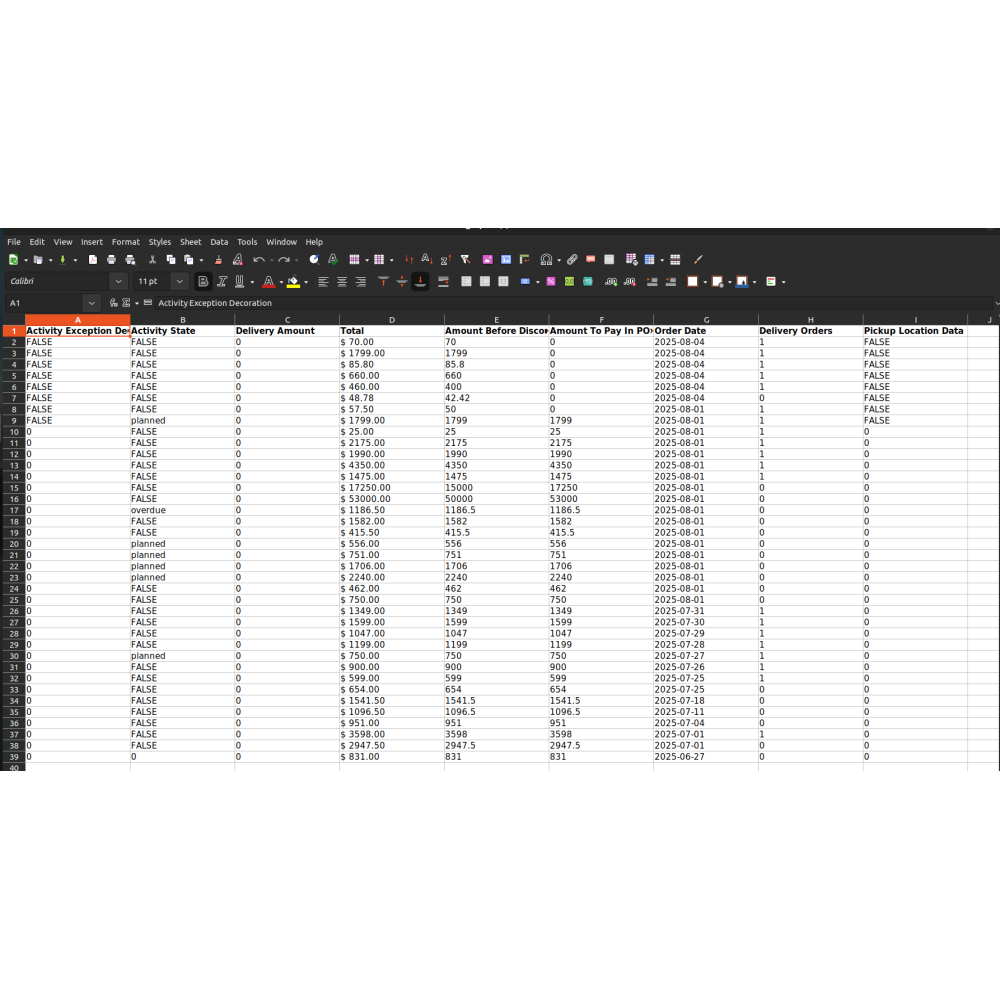The image size is (1000, 1000).
Task: Toggle underline formatting
Action: [239, 282]
